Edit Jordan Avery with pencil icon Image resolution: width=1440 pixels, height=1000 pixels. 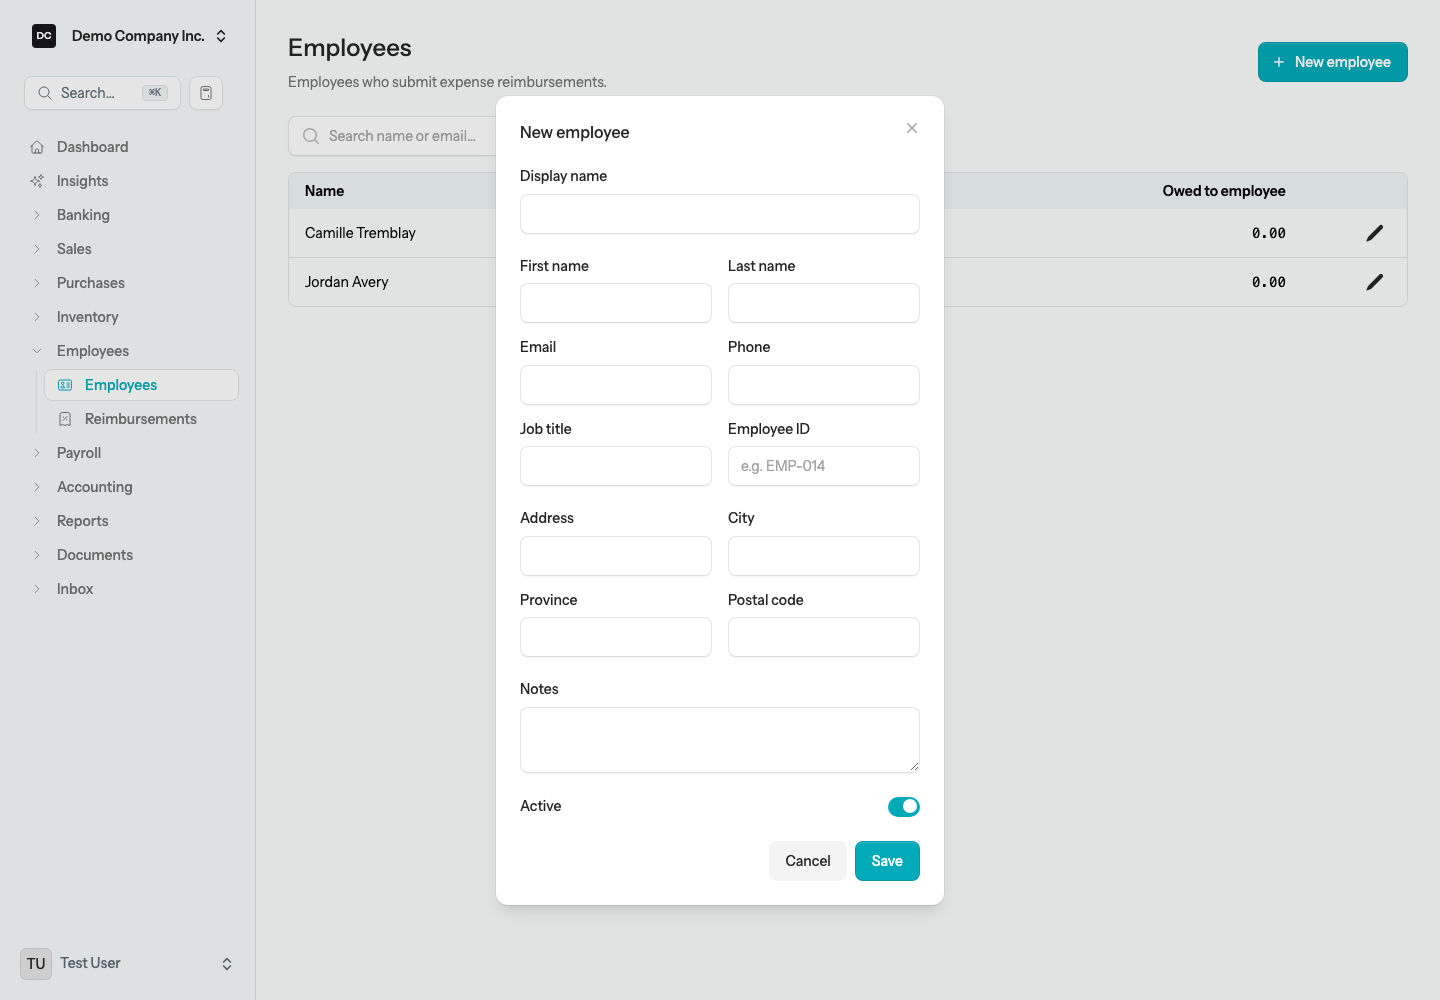1375,282
